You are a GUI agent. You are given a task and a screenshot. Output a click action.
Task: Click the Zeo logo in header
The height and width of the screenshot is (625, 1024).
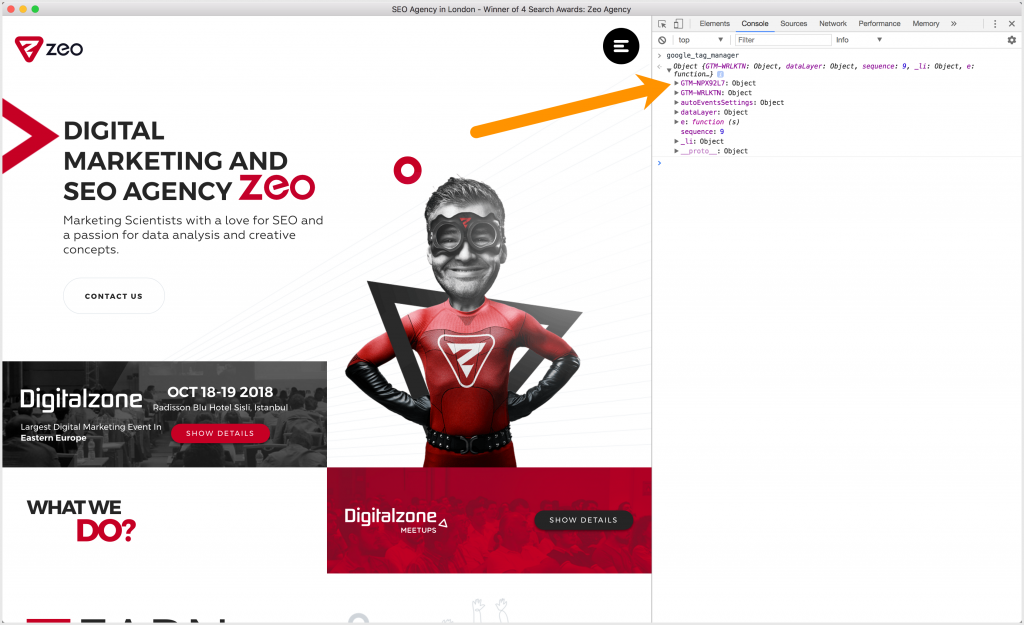click(49, 49)
